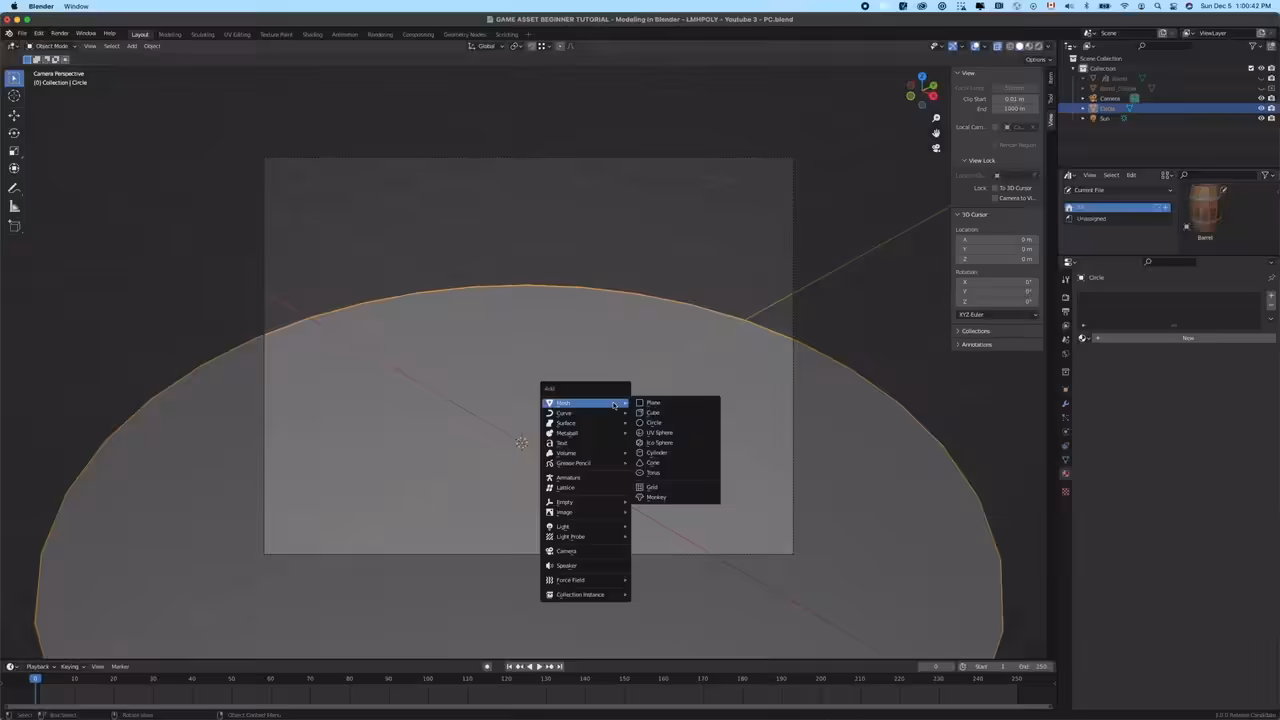Open the Global transform orientation dropdown
This screenshot has width=1280, height=720.
(486, 46)
